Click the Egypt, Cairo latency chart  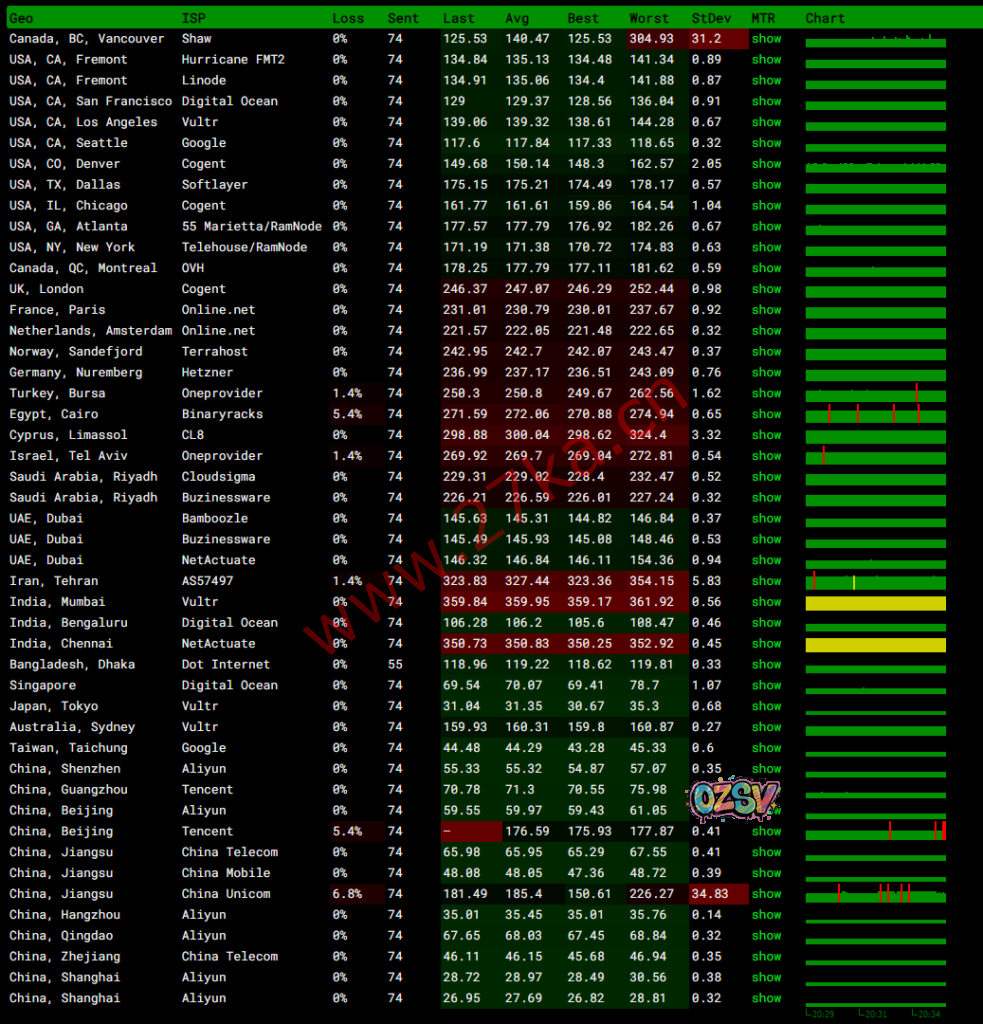click(x=875, y=414)
